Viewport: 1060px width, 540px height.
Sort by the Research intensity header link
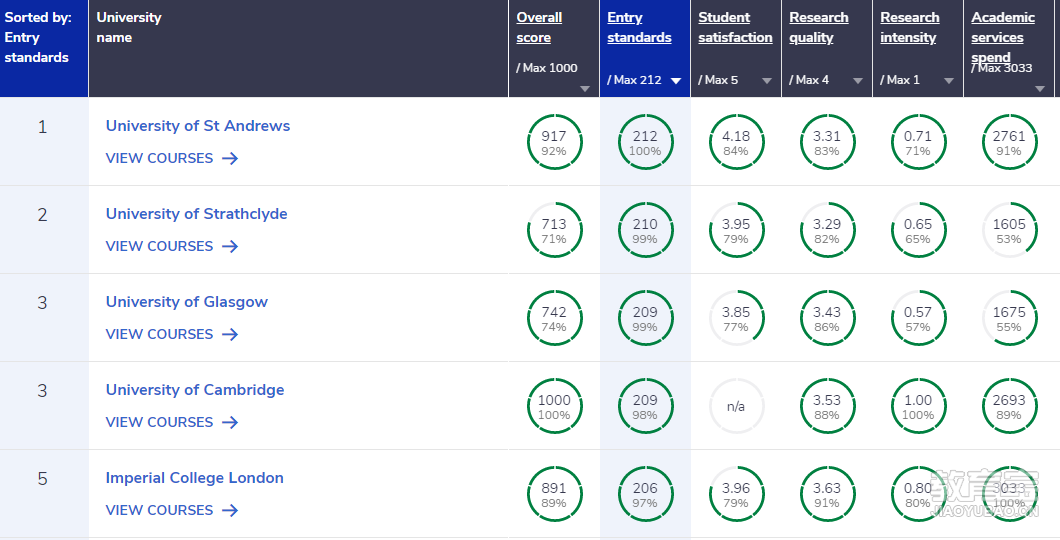(909, 28)
